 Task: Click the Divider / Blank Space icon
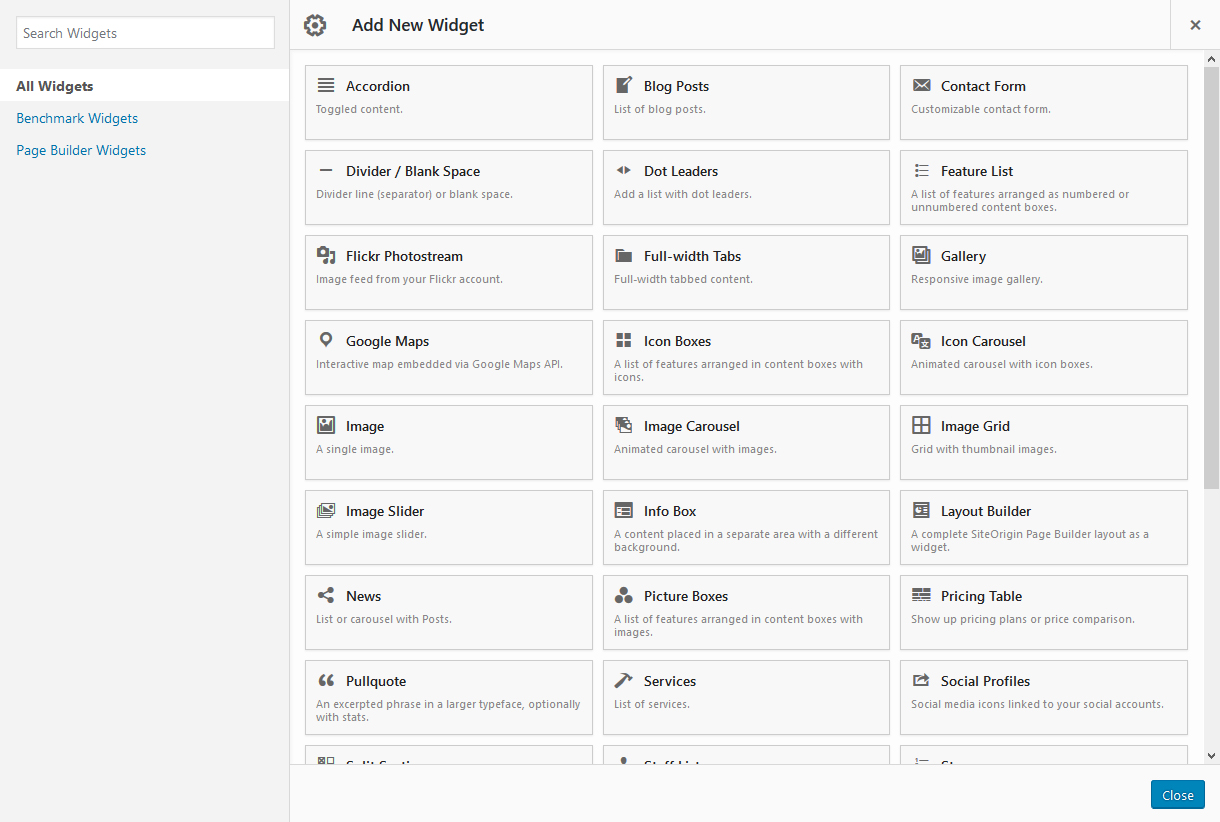tap(326, 171)
